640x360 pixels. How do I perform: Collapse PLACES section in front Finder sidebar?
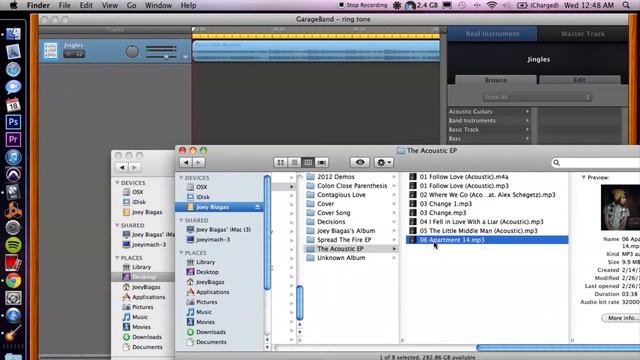[181, 253]
